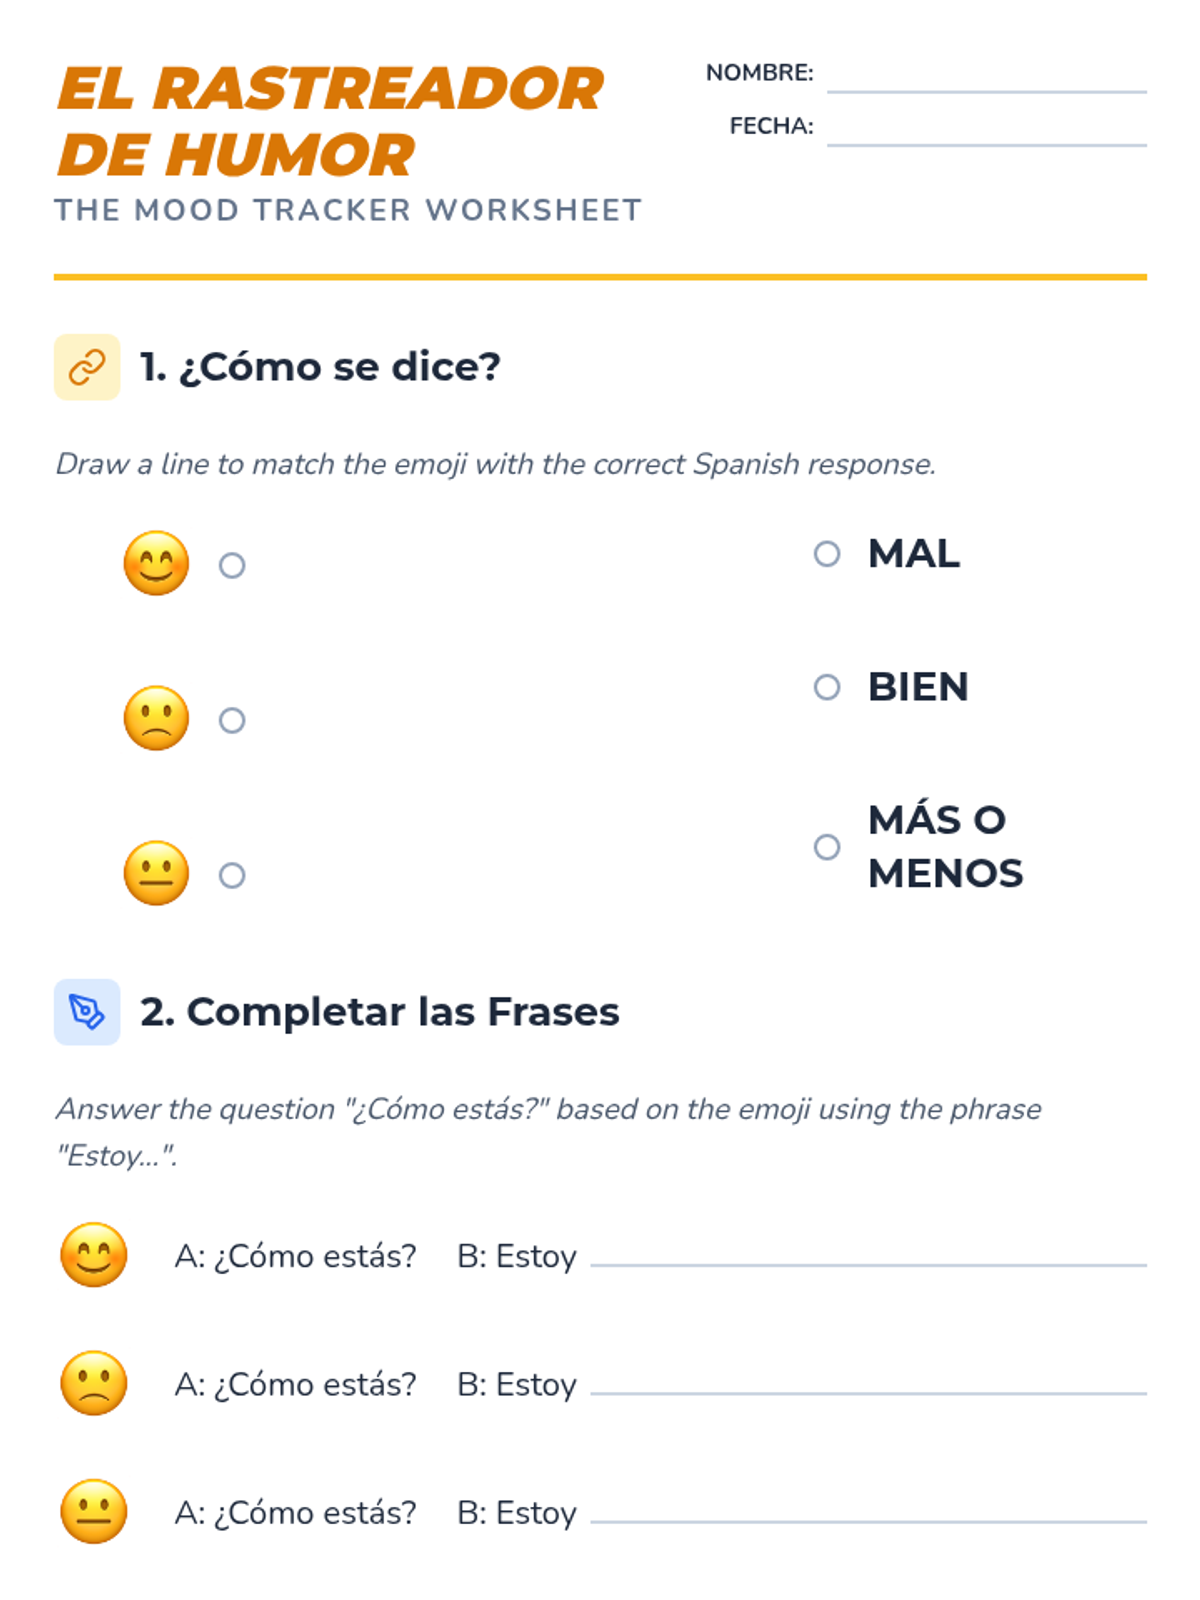Viewport: 1200px width, 1600px height.
Task: Click the neutral emoji in Completar las Frases
Action: point(94,1511)
